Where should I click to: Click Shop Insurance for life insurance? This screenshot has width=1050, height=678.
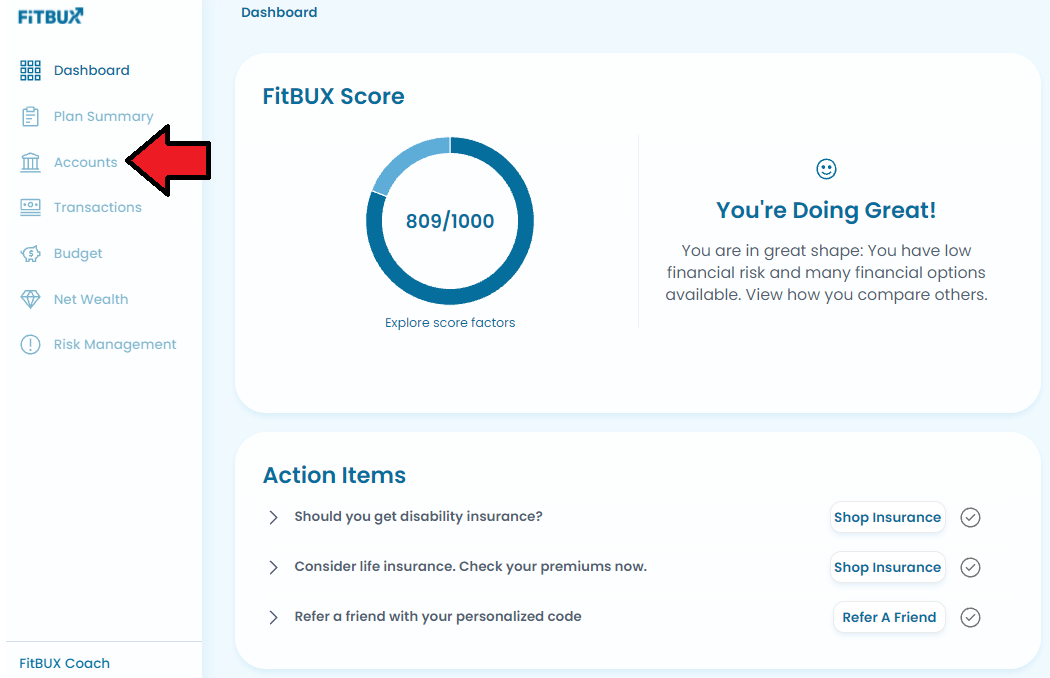tap(887, 567)
